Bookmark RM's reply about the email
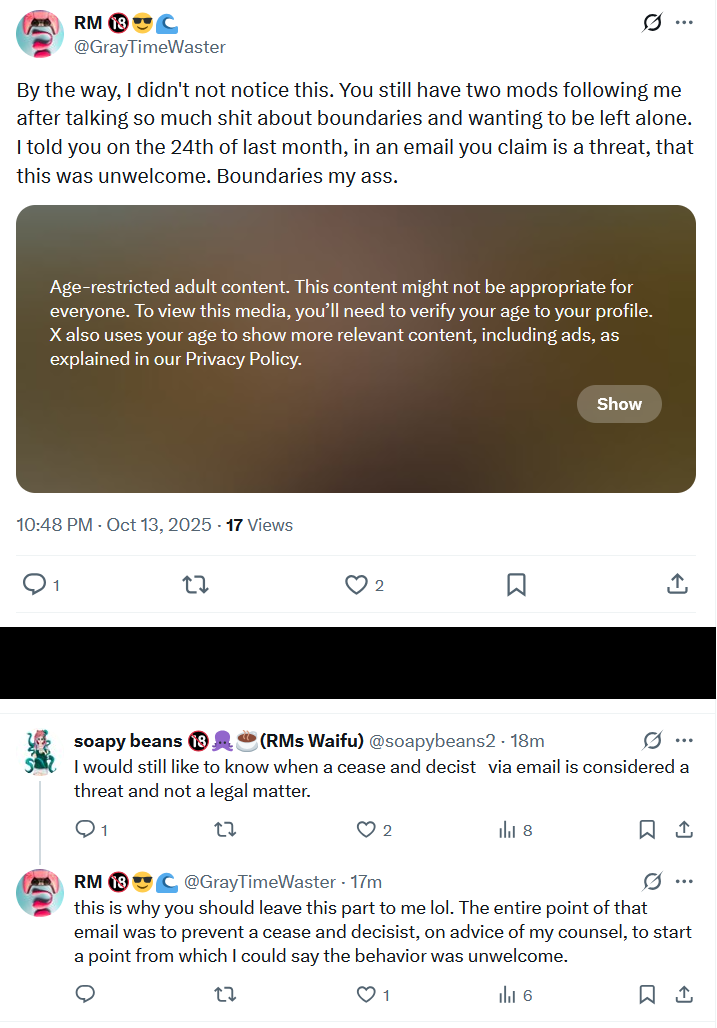The image size is (717, 1028). (647, 995)
